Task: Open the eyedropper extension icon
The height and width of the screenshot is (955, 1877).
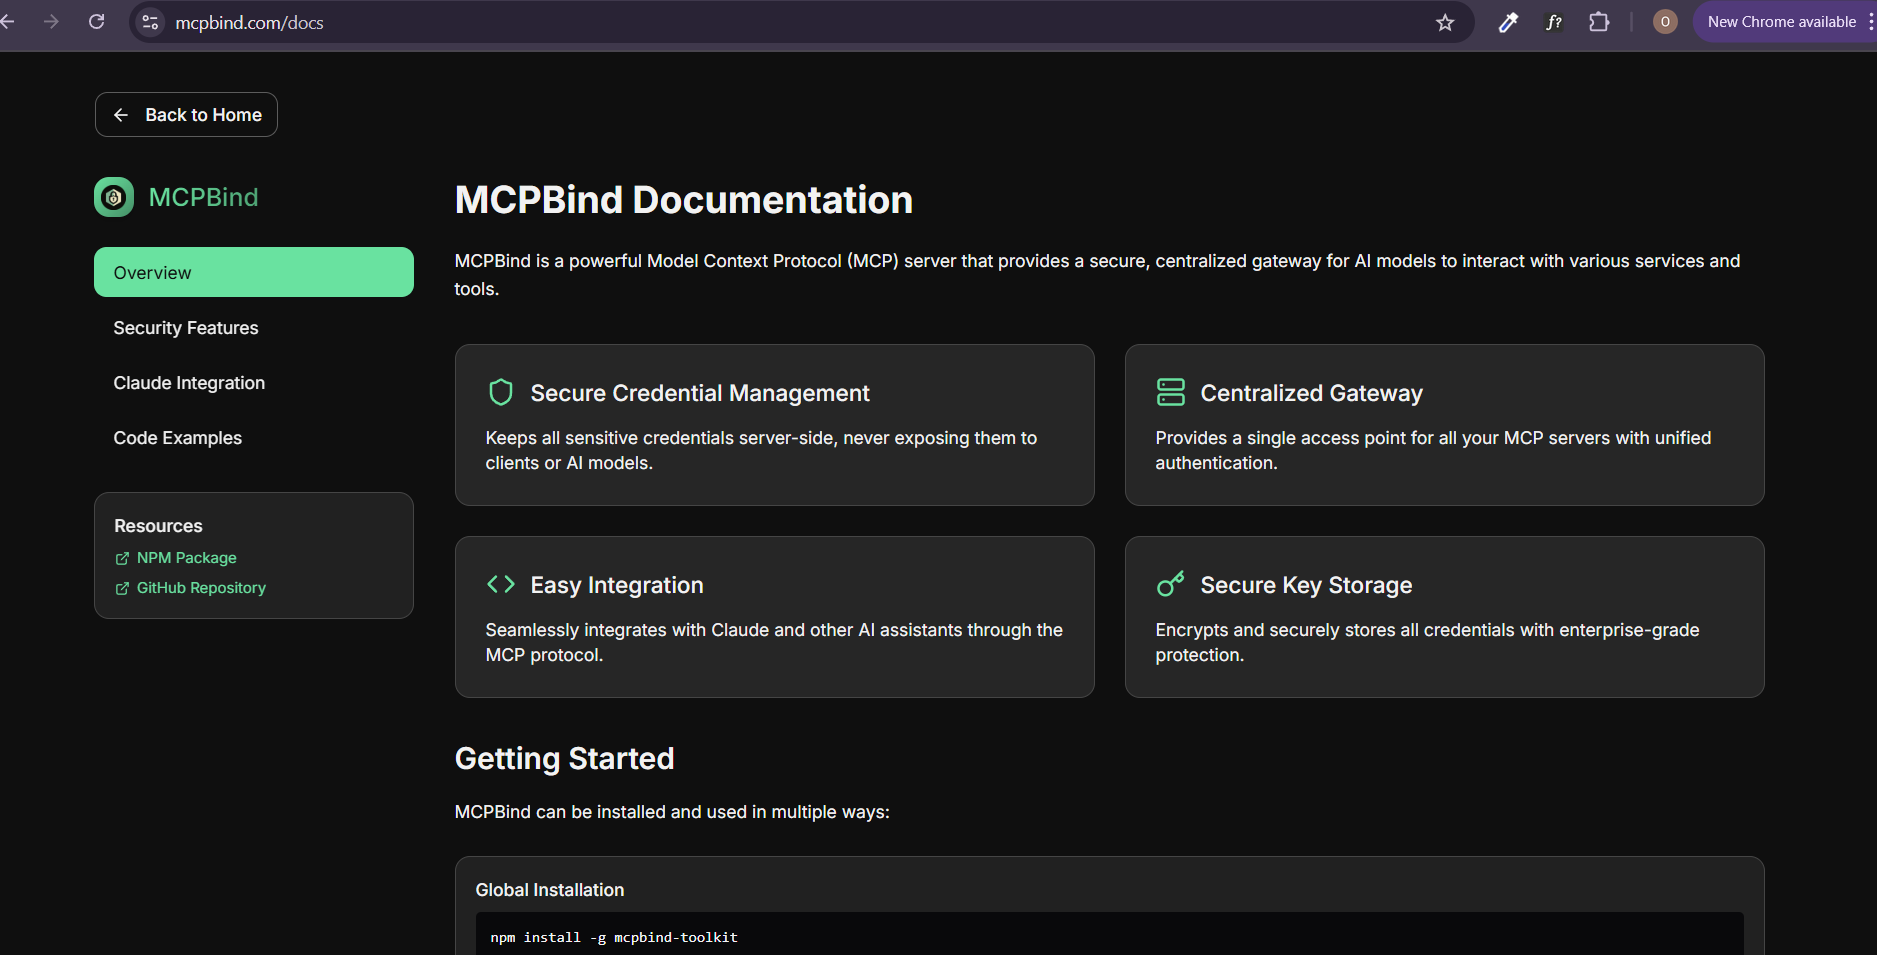Action: pyautogui.click(x=1508, y=22)
